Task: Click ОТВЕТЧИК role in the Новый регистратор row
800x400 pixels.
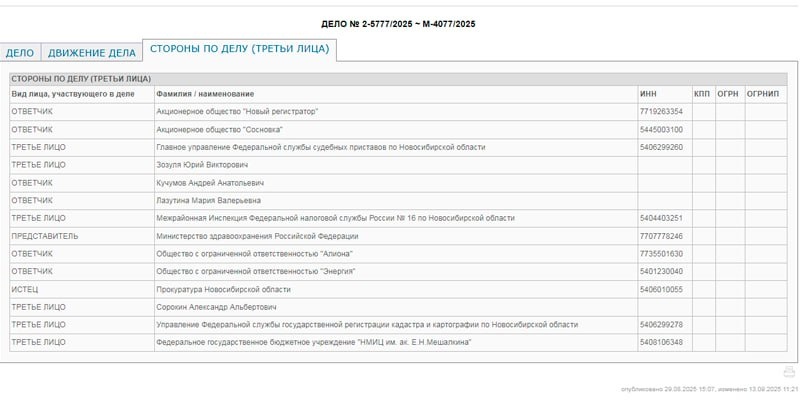Action: click(32, 112)
